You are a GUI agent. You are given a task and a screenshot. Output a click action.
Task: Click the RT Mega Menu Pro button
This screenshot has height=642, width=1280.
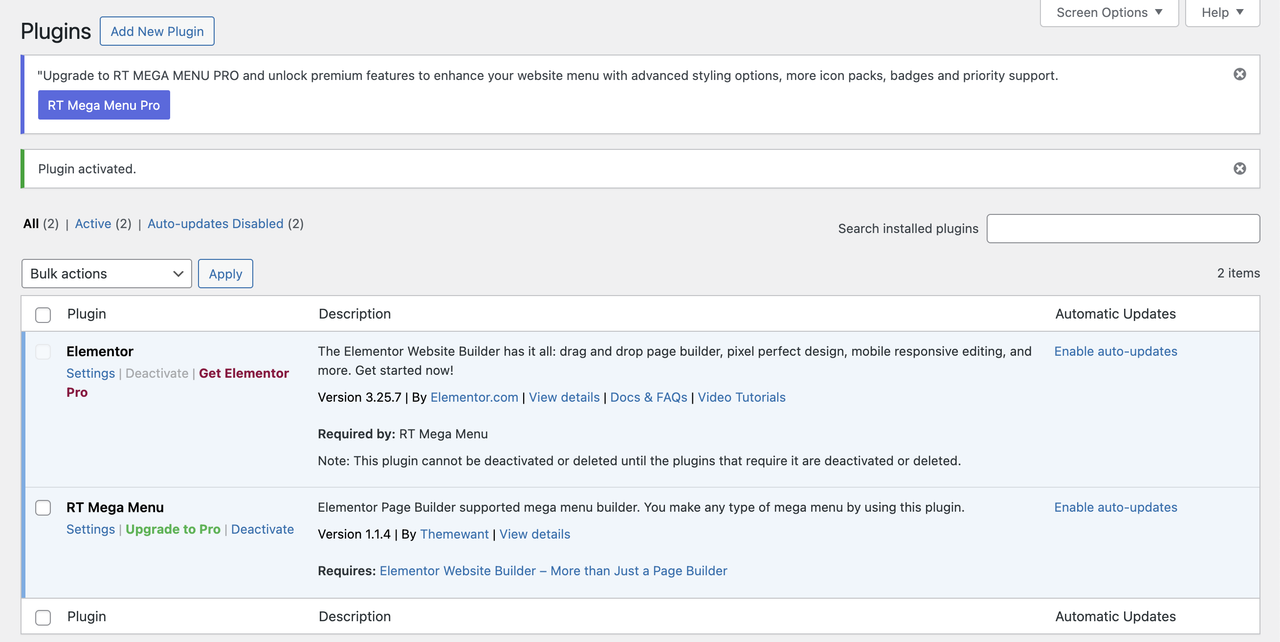point(104,105)
